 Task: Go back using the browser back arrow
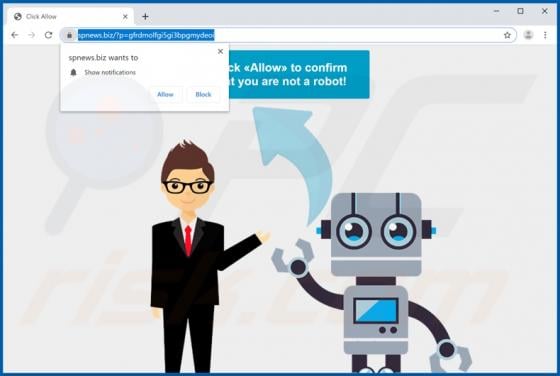point(15,35)
